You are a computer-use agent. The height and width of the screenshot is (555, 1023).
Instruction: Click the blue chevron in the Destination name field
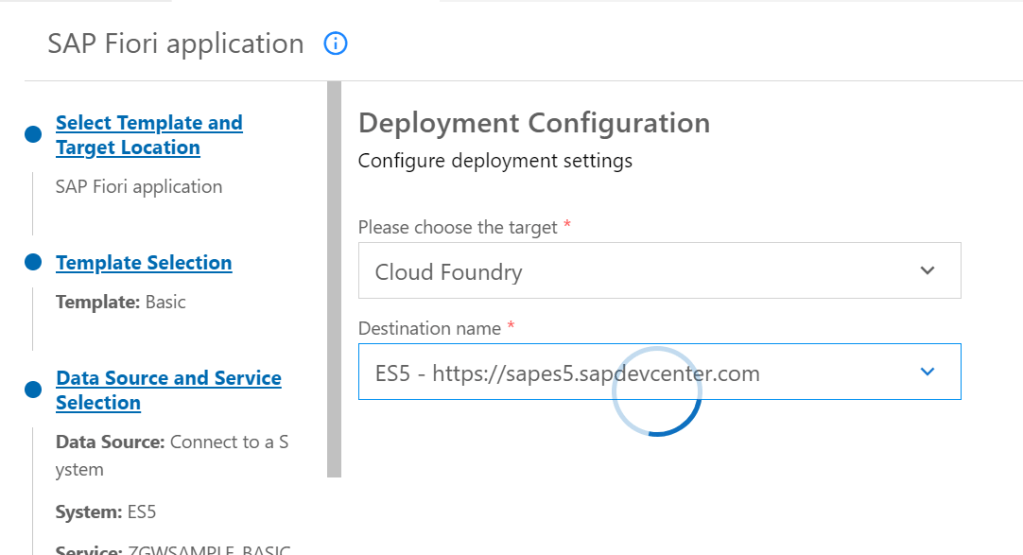[x=927, y=372]
